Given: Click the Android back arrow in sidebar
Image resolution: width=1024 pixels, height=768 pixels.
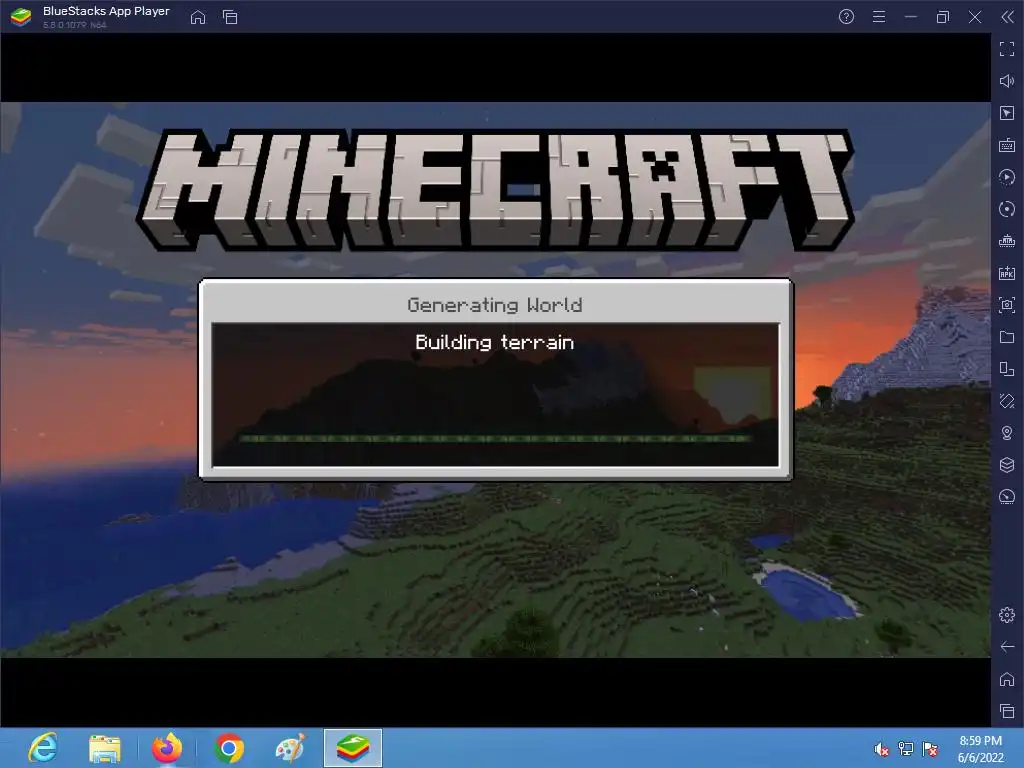Looking at the screenshot, I should pyautogui.click(x=1007, y=647).
